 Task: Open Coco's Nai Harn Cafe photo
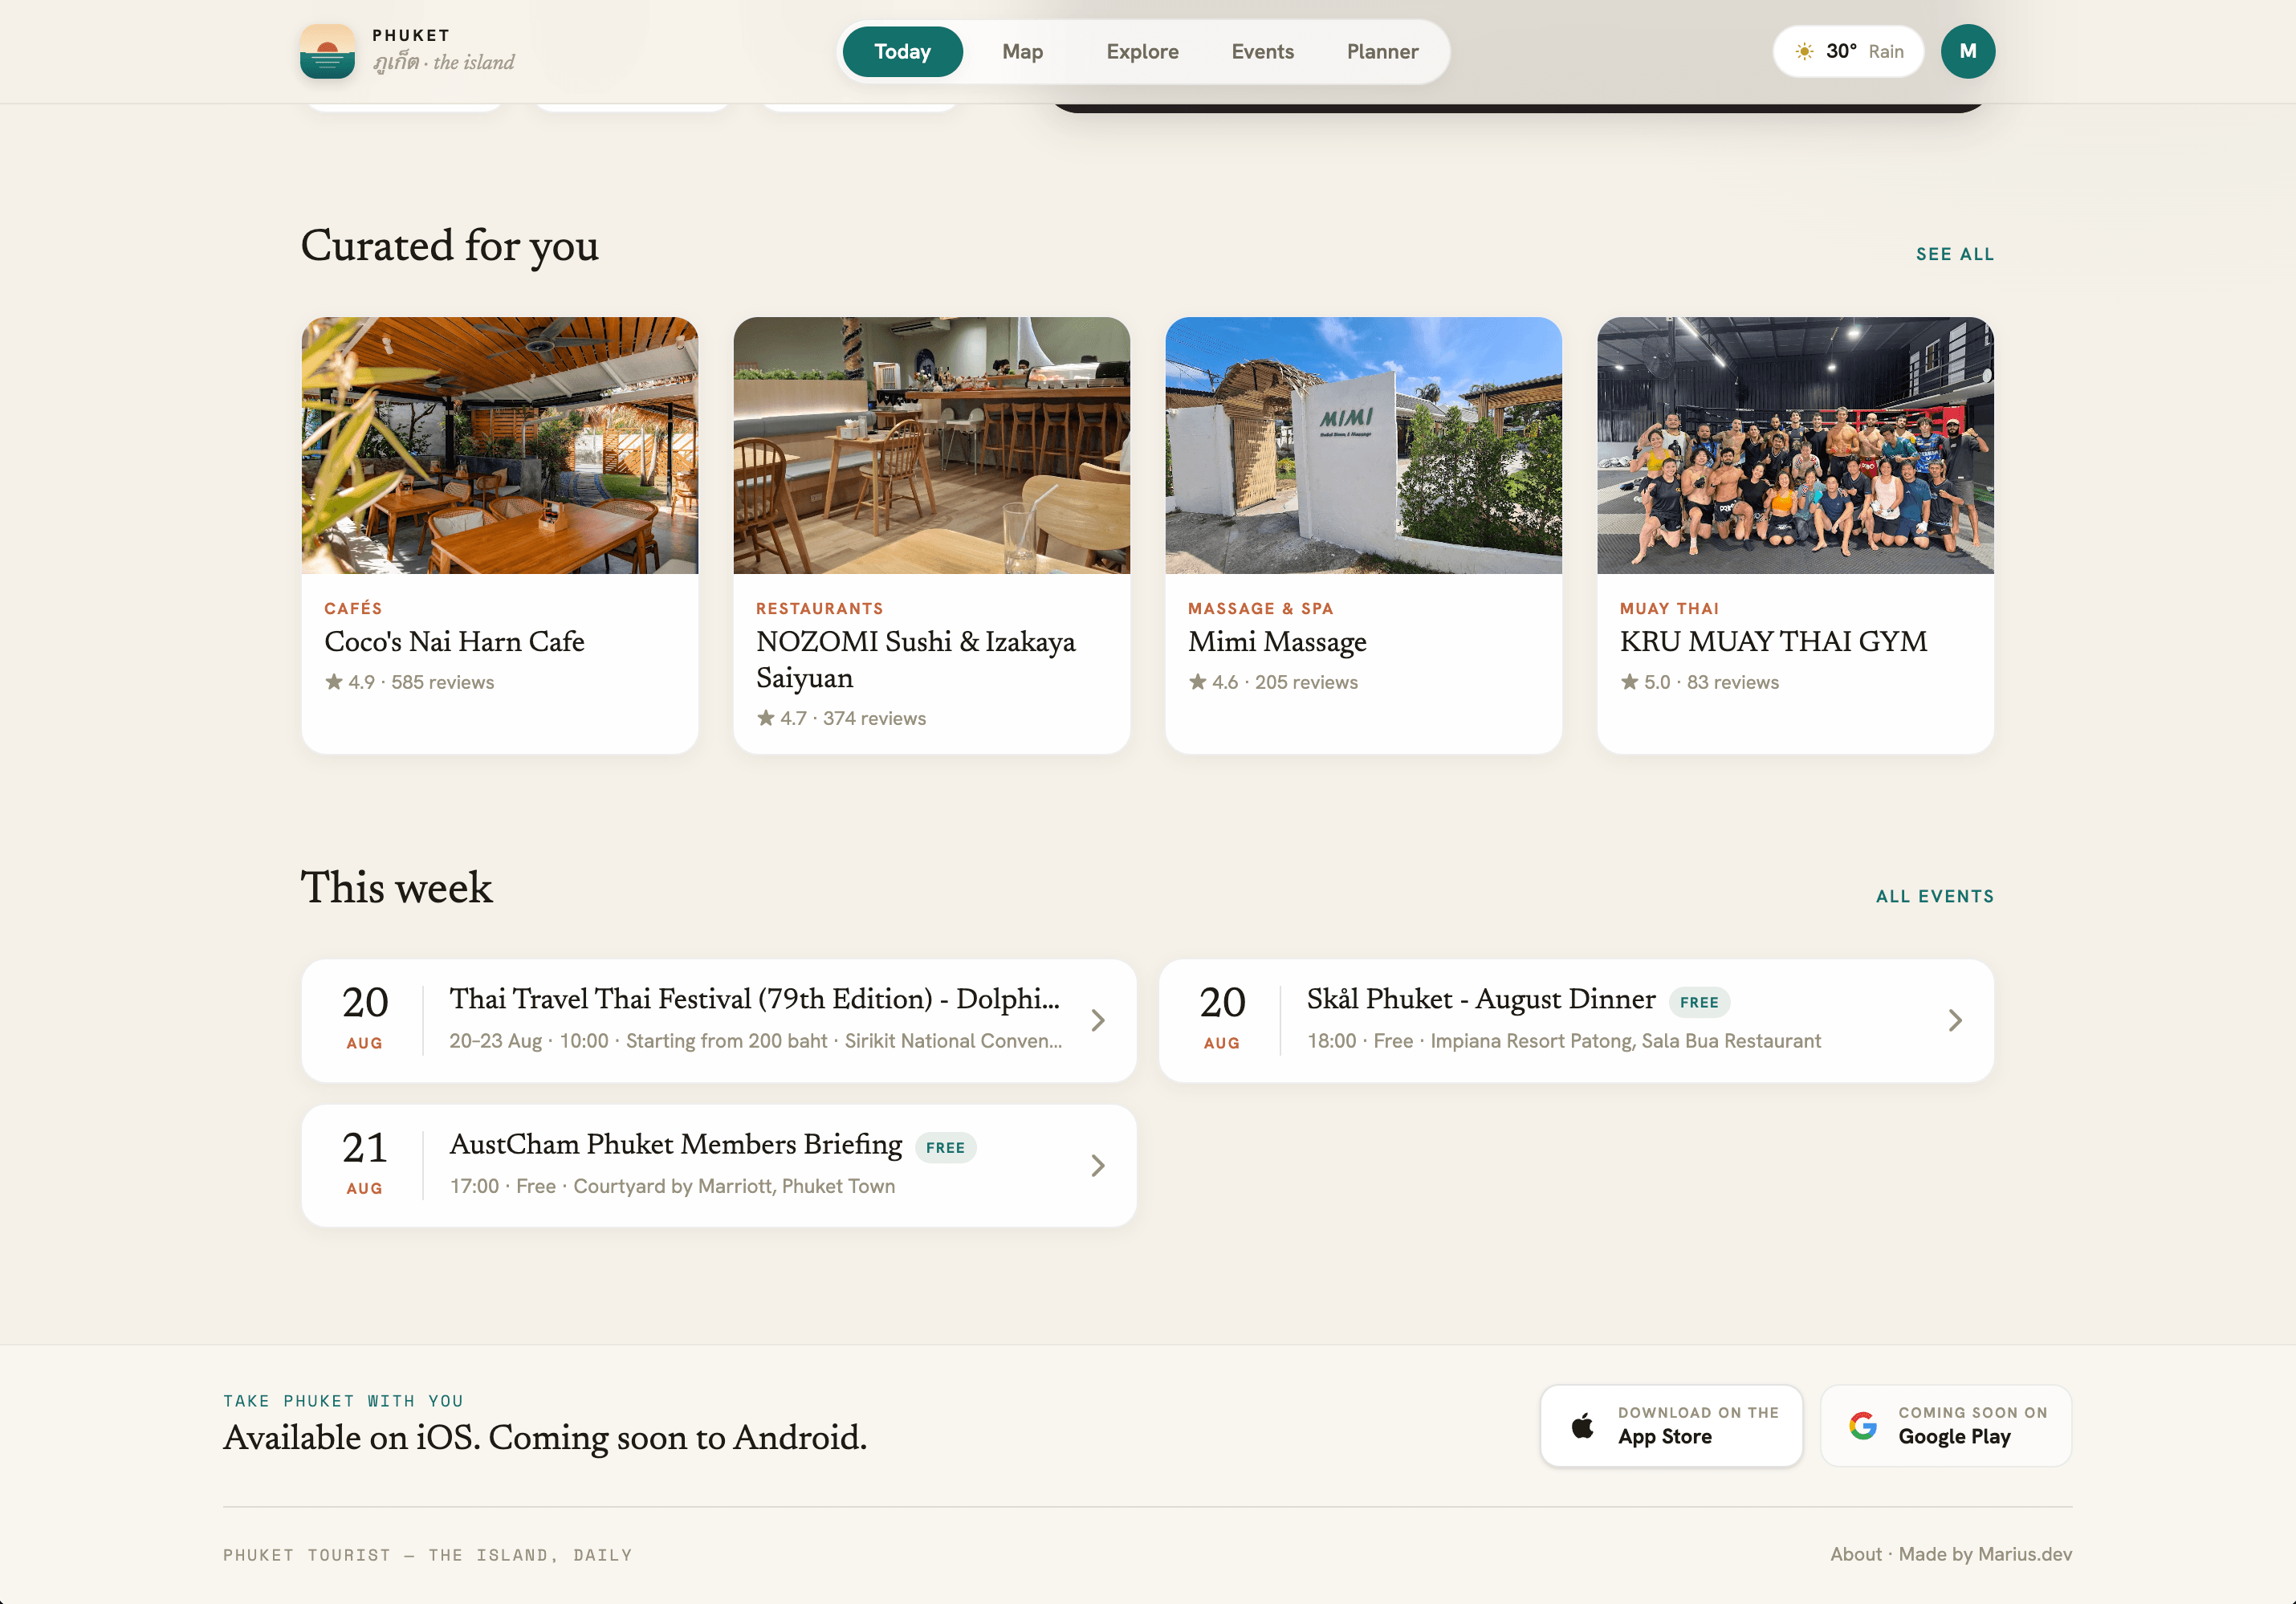(500, 445)
